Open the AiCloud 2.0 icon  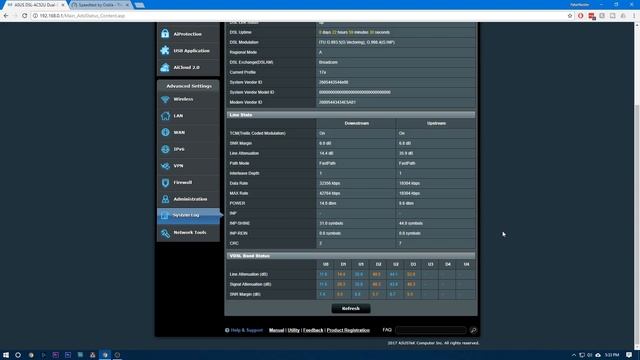click(x=165, y=67)
